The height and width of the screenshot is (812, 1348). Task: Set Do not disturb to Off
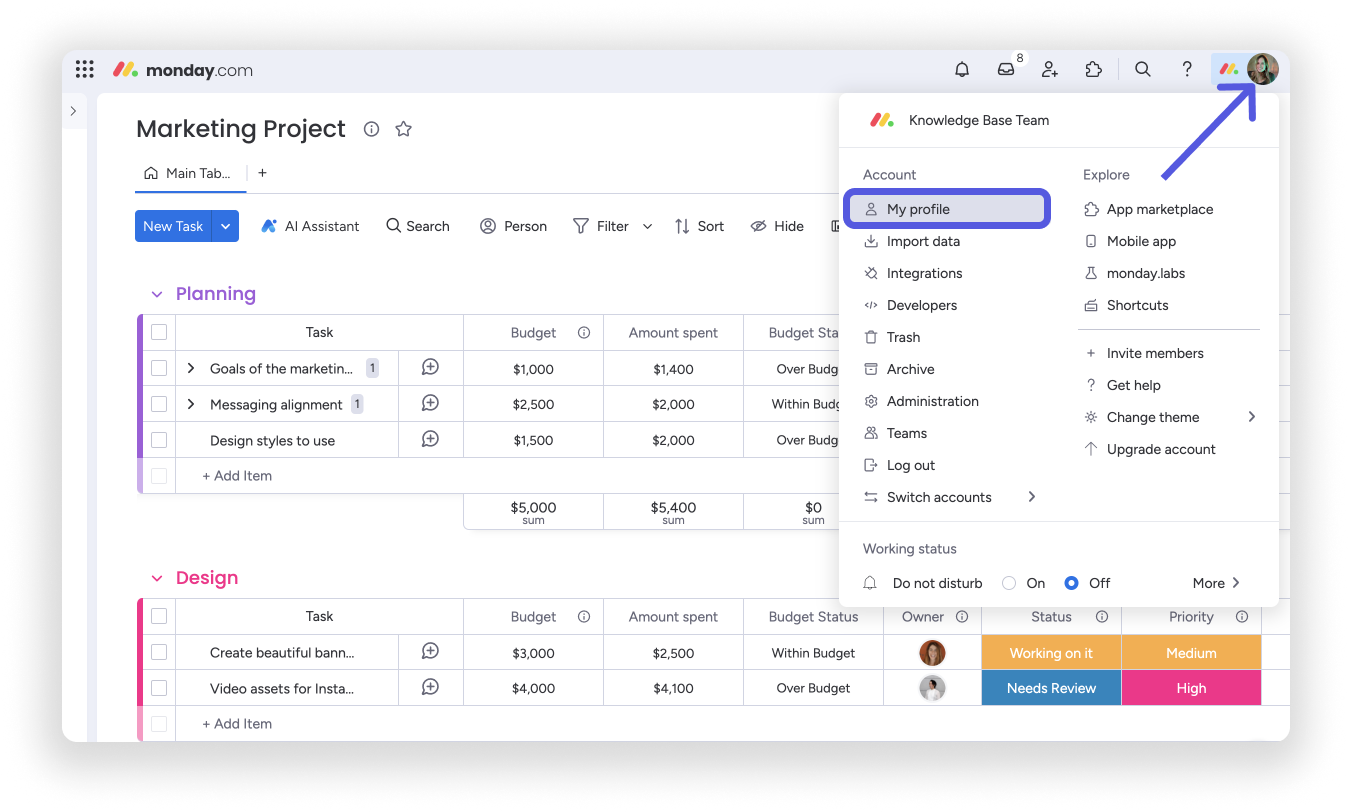pyautogui.click(x=1072, y=583)
